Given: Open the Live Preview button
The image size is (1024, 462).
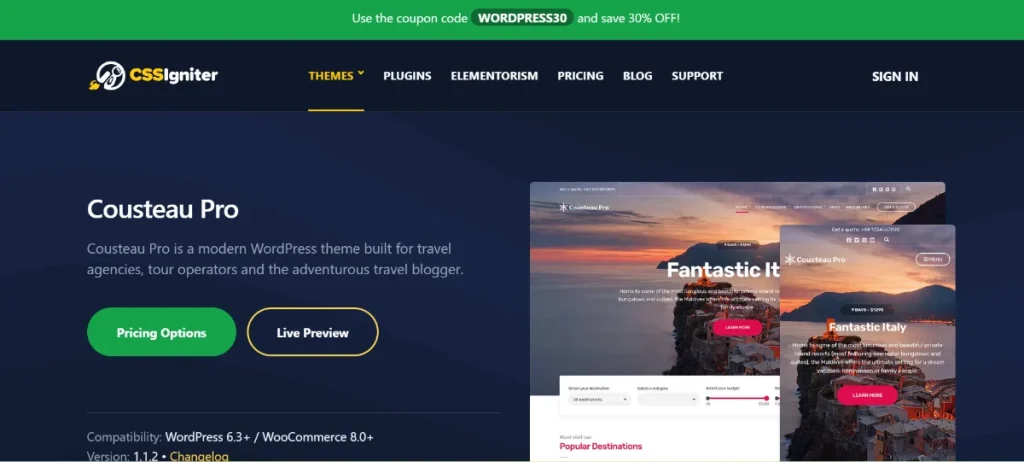Looking at the screenshot, I should coord(312,332).
